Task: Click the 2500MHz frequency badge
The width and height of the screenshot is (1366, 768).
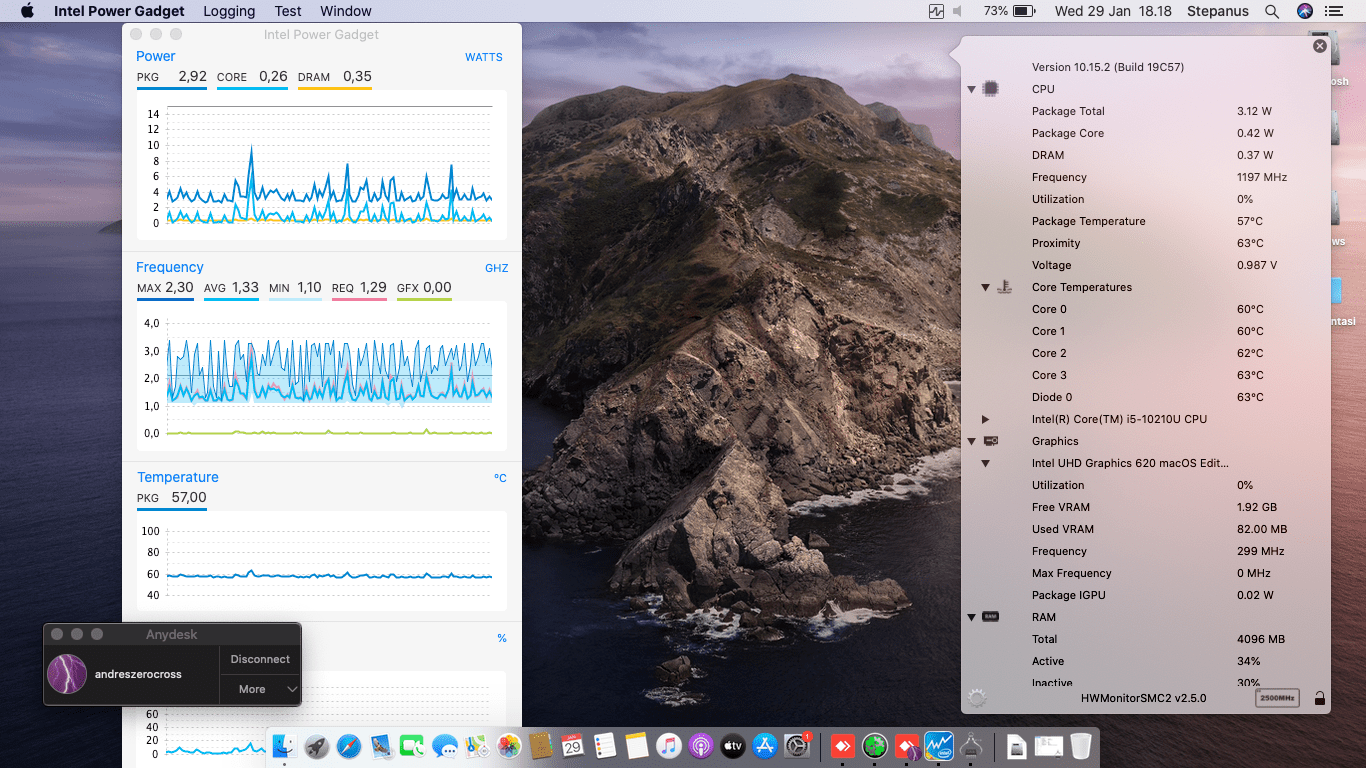Action: click(1277, 698)
